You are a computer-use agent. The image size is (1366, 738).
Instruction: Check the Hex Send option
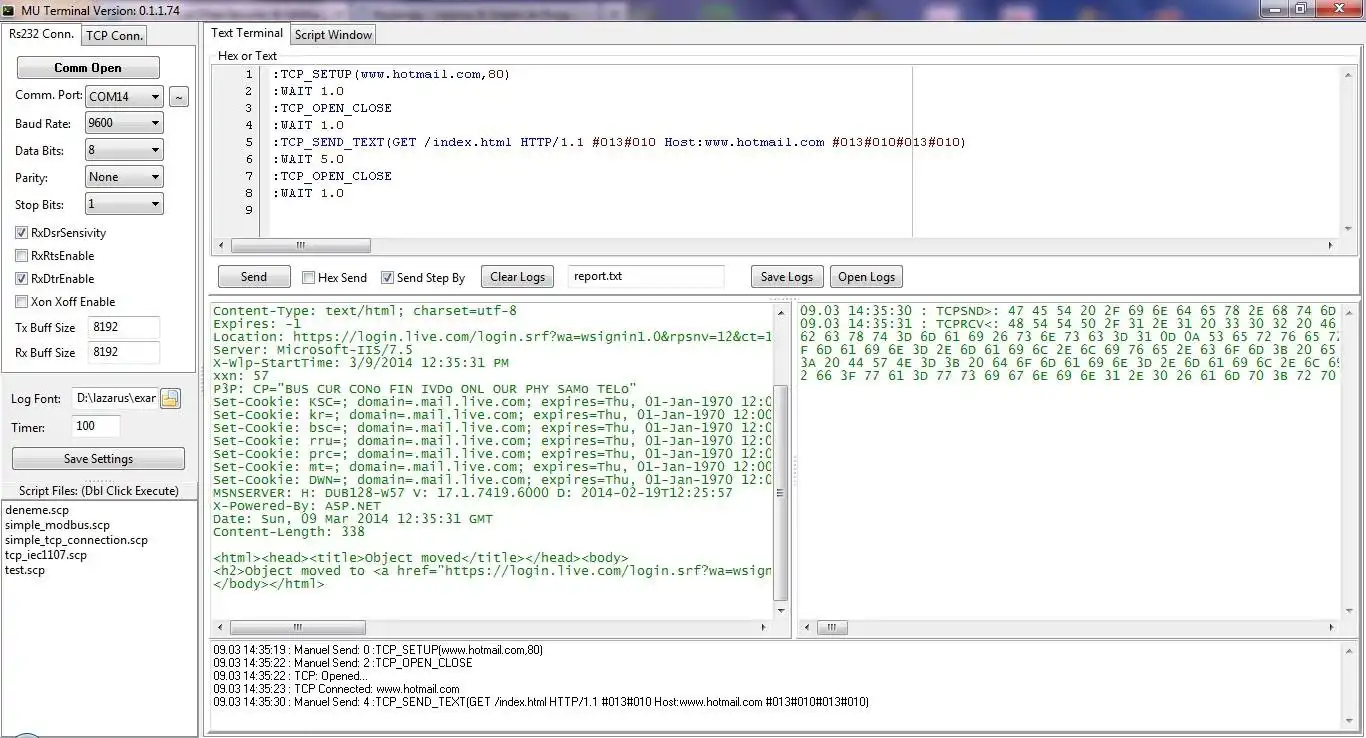308,278
